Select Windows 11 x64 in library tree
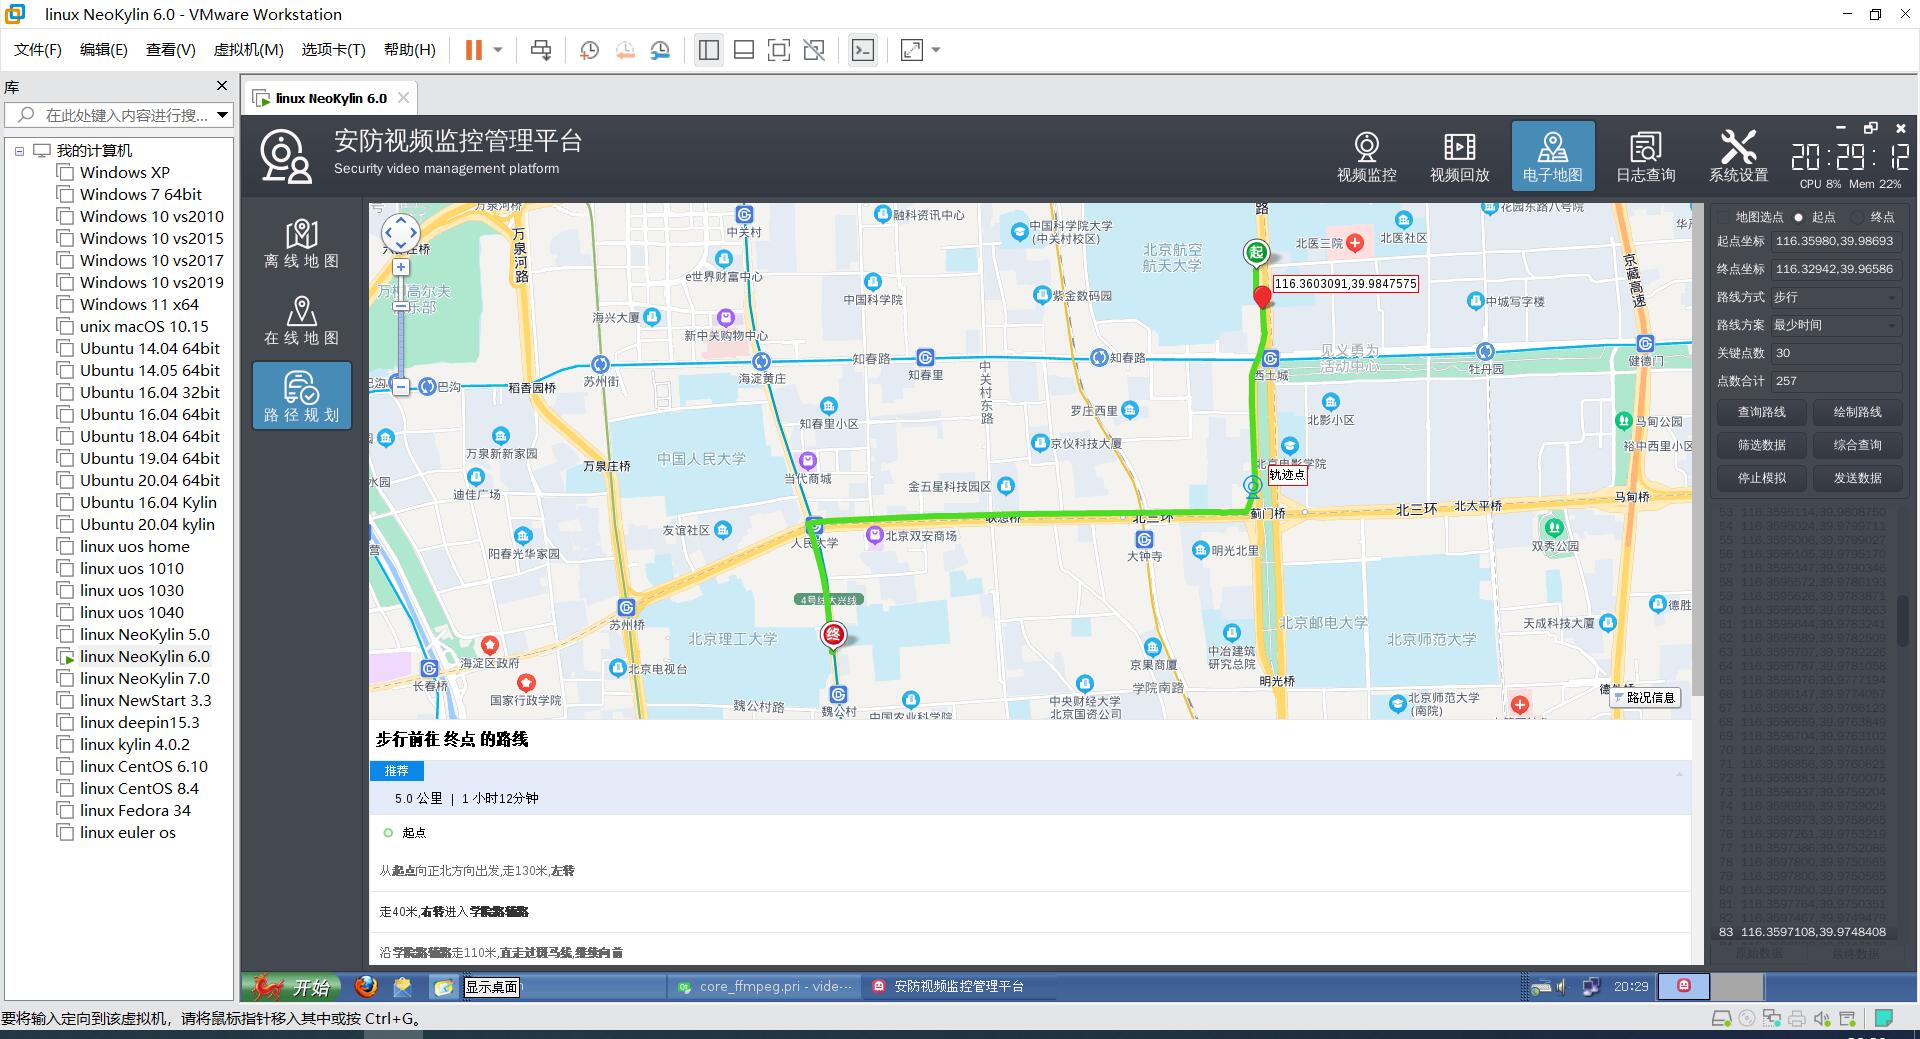This screenshot has width=1920, height=1039. [x=139, y=304]
